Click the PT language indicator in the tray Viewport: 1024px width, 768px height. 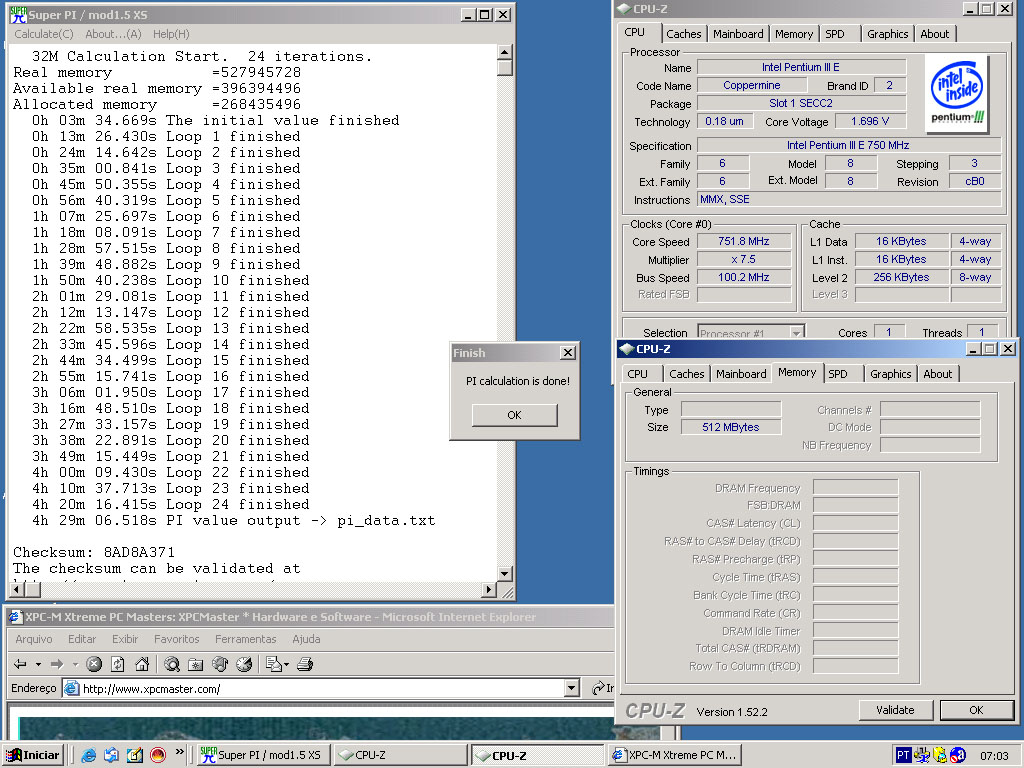[x=903, y=755]
